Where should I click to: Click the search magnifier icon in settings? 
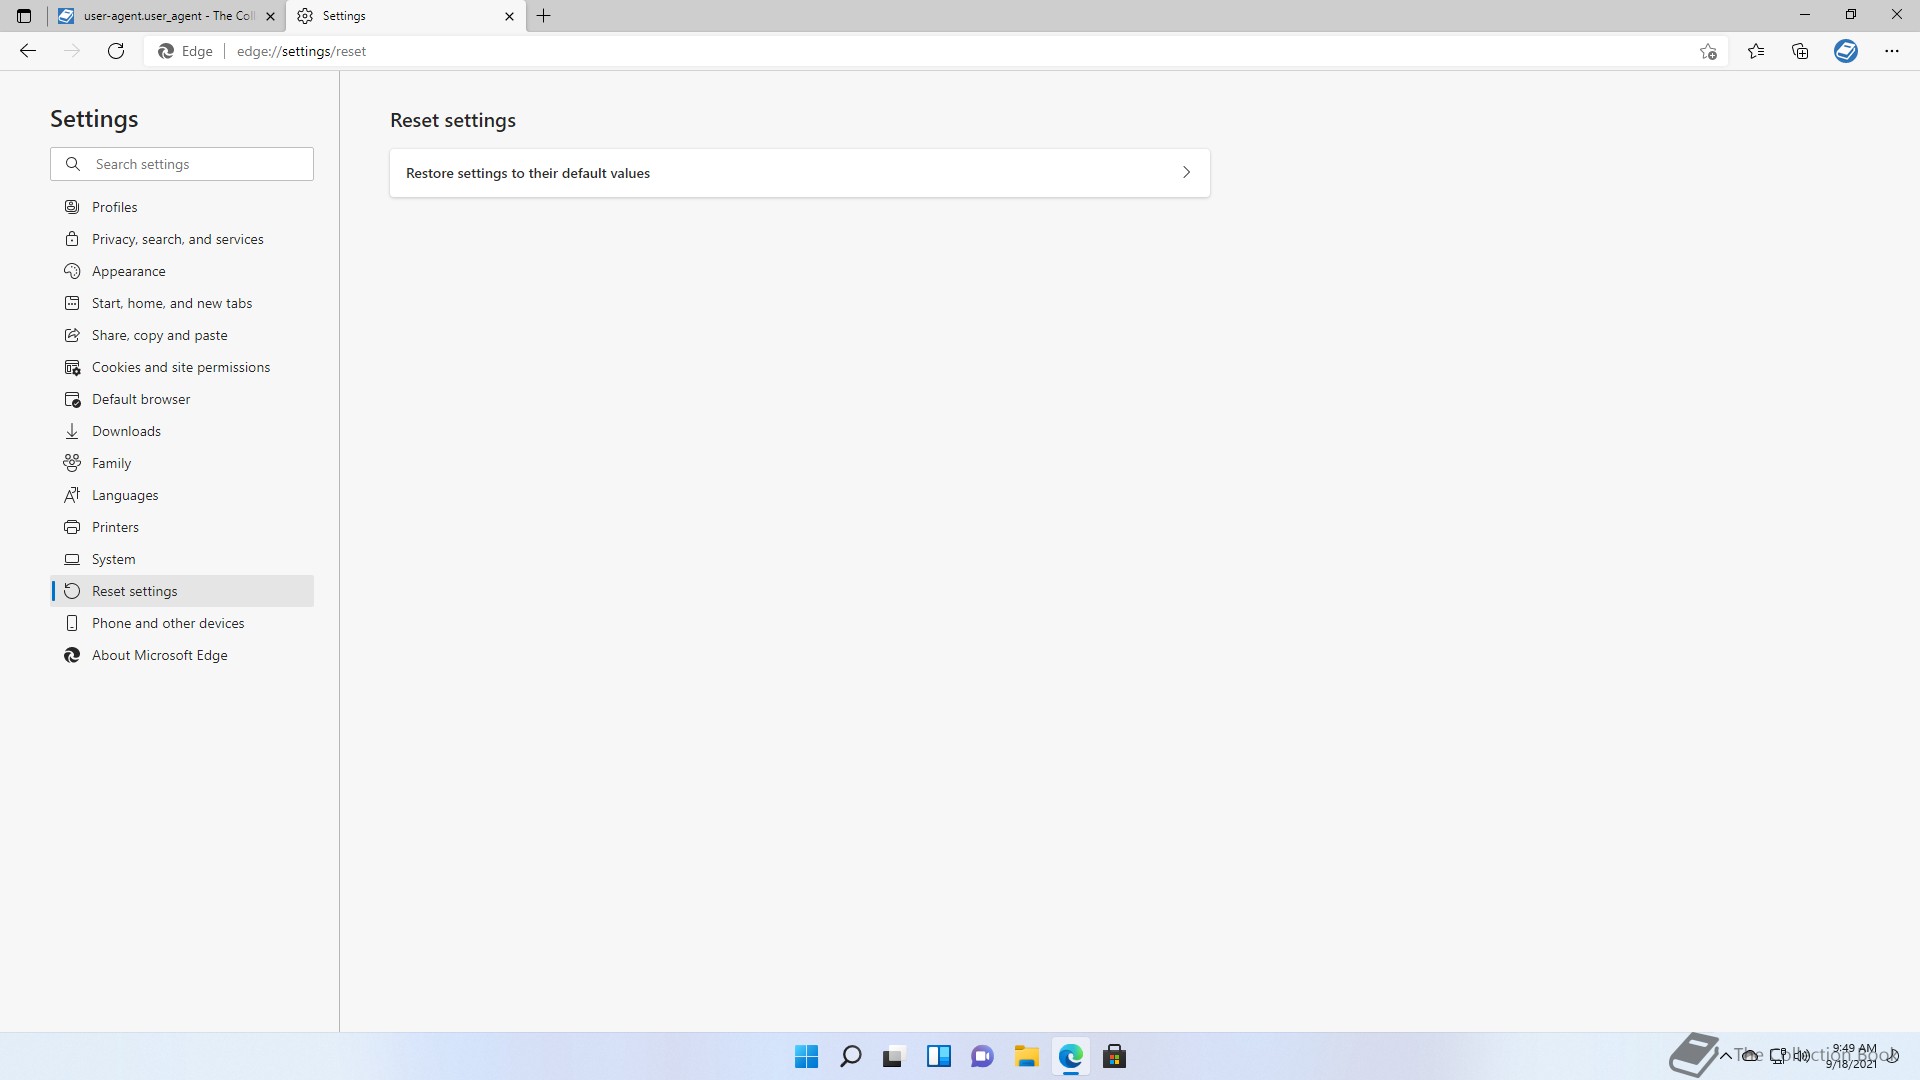(x=73, y=164)
